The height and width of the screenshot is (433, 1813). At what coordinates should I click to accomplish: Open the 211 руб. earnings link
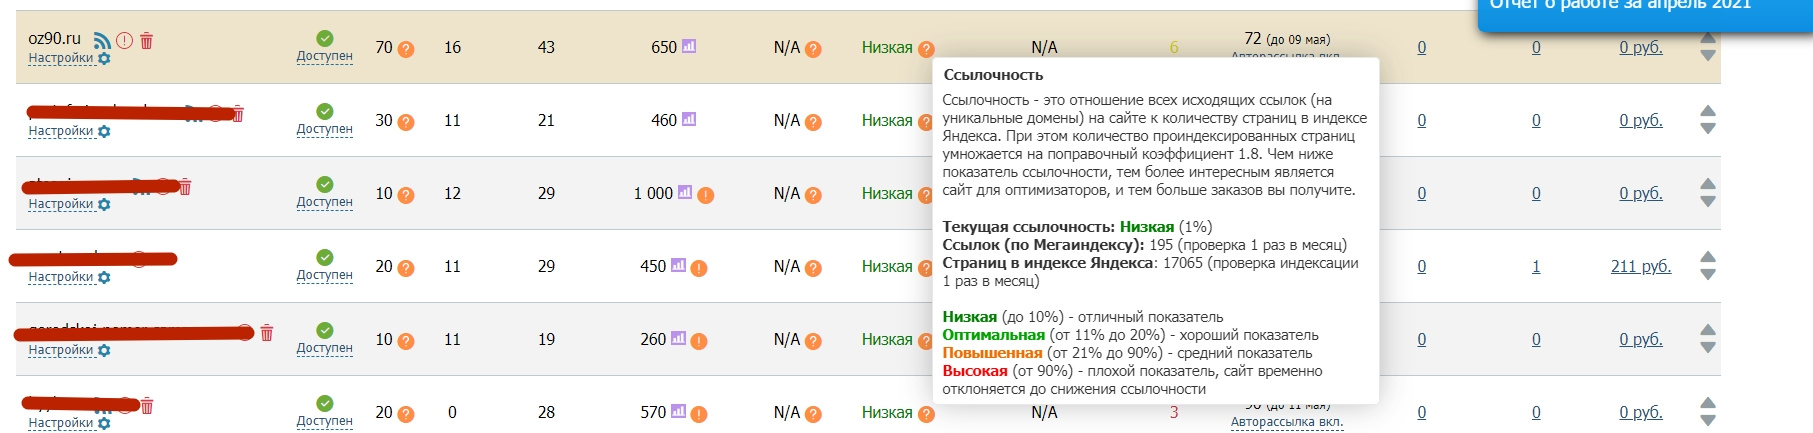pyautogui.click(x=1640, y=266)
